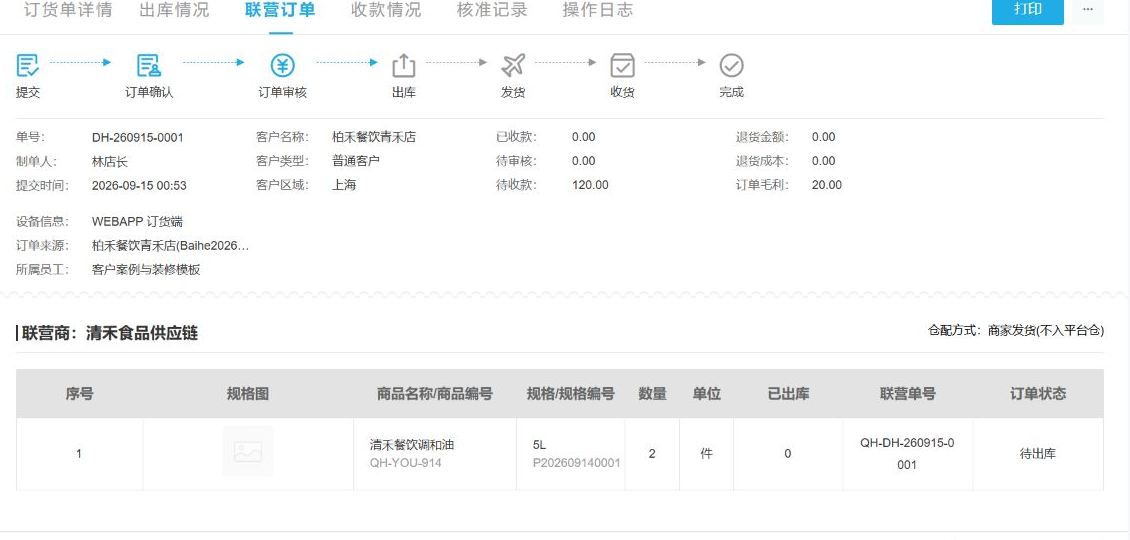Click product name 清禾餐饮调和油
Viewport: 1130px width, 540px height.
(412, 446)
